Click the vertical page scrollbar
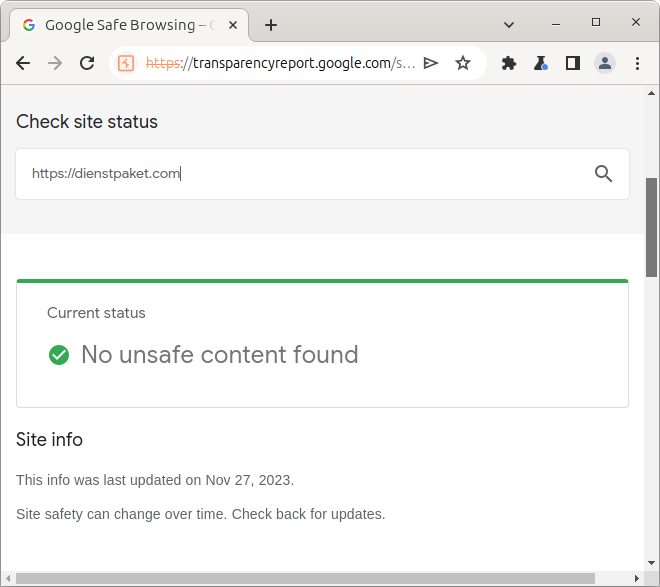The width and height of the screenshot is (660, 587). pos(652,226)
